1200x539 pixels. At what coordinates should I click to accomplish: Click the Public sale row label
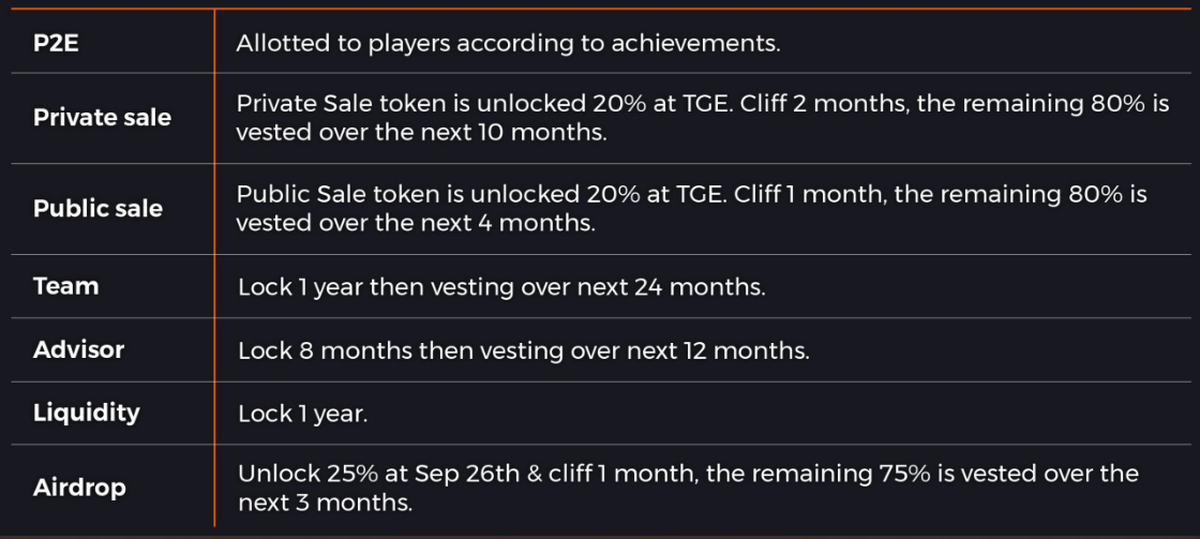pos(98,210)
